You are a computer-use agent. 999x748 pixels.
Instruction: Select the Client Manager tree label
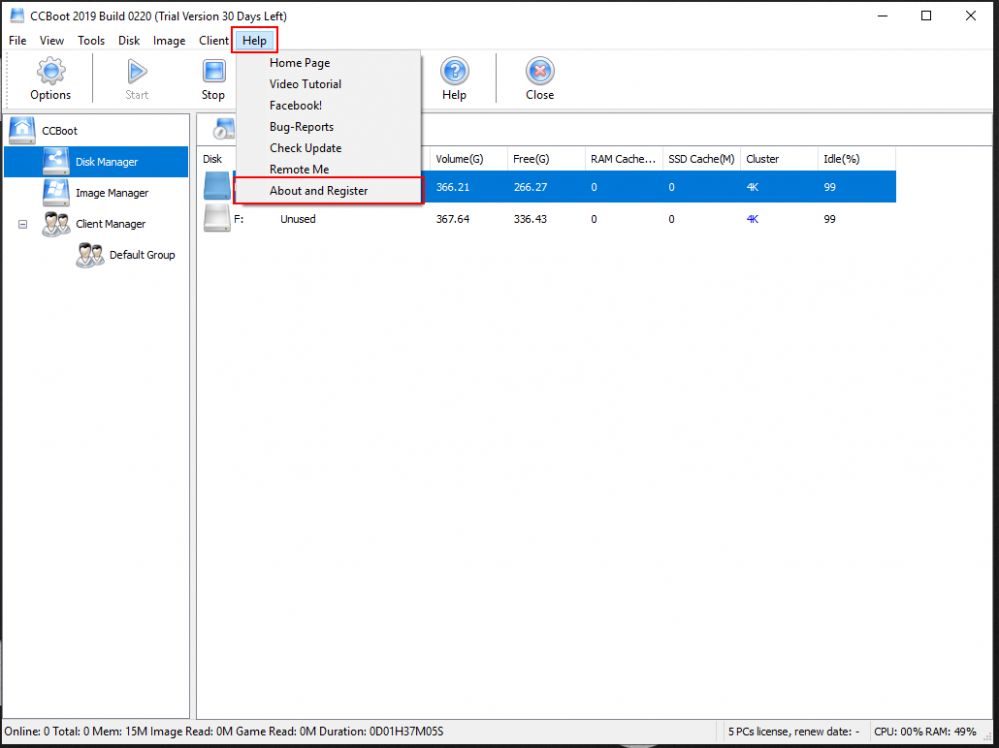[111, 224]
